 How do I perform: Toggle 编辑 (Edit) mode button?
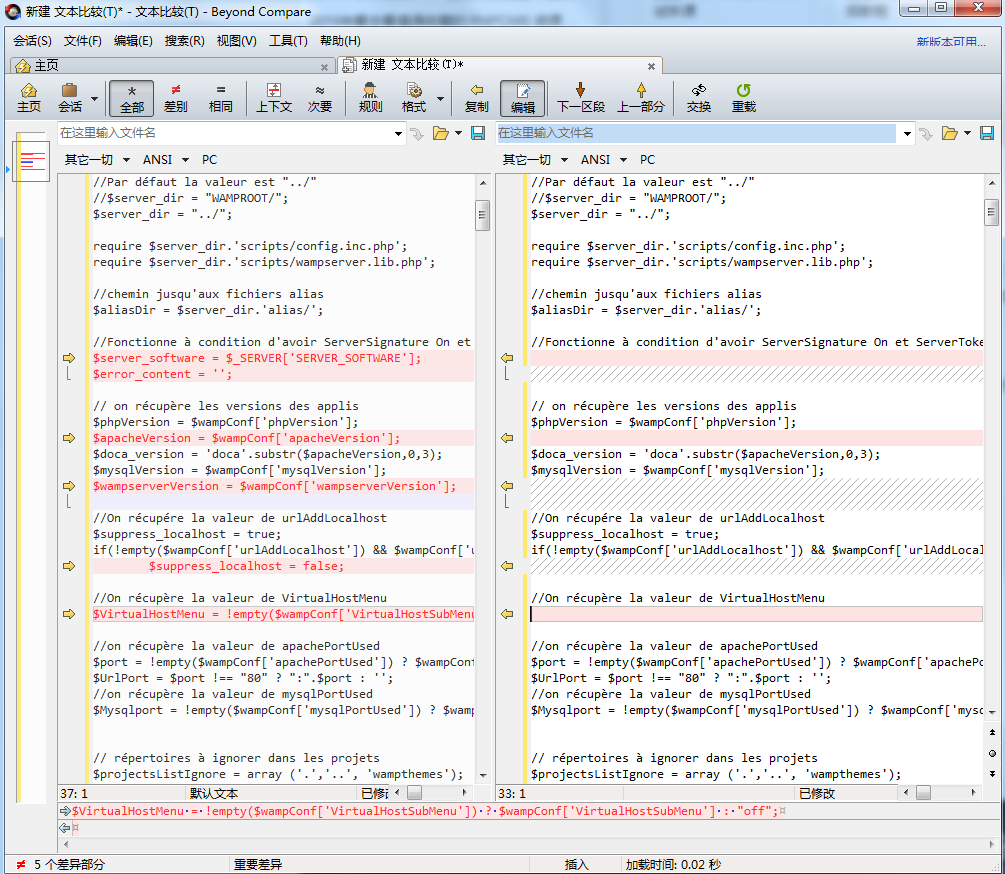coord(522,97)
